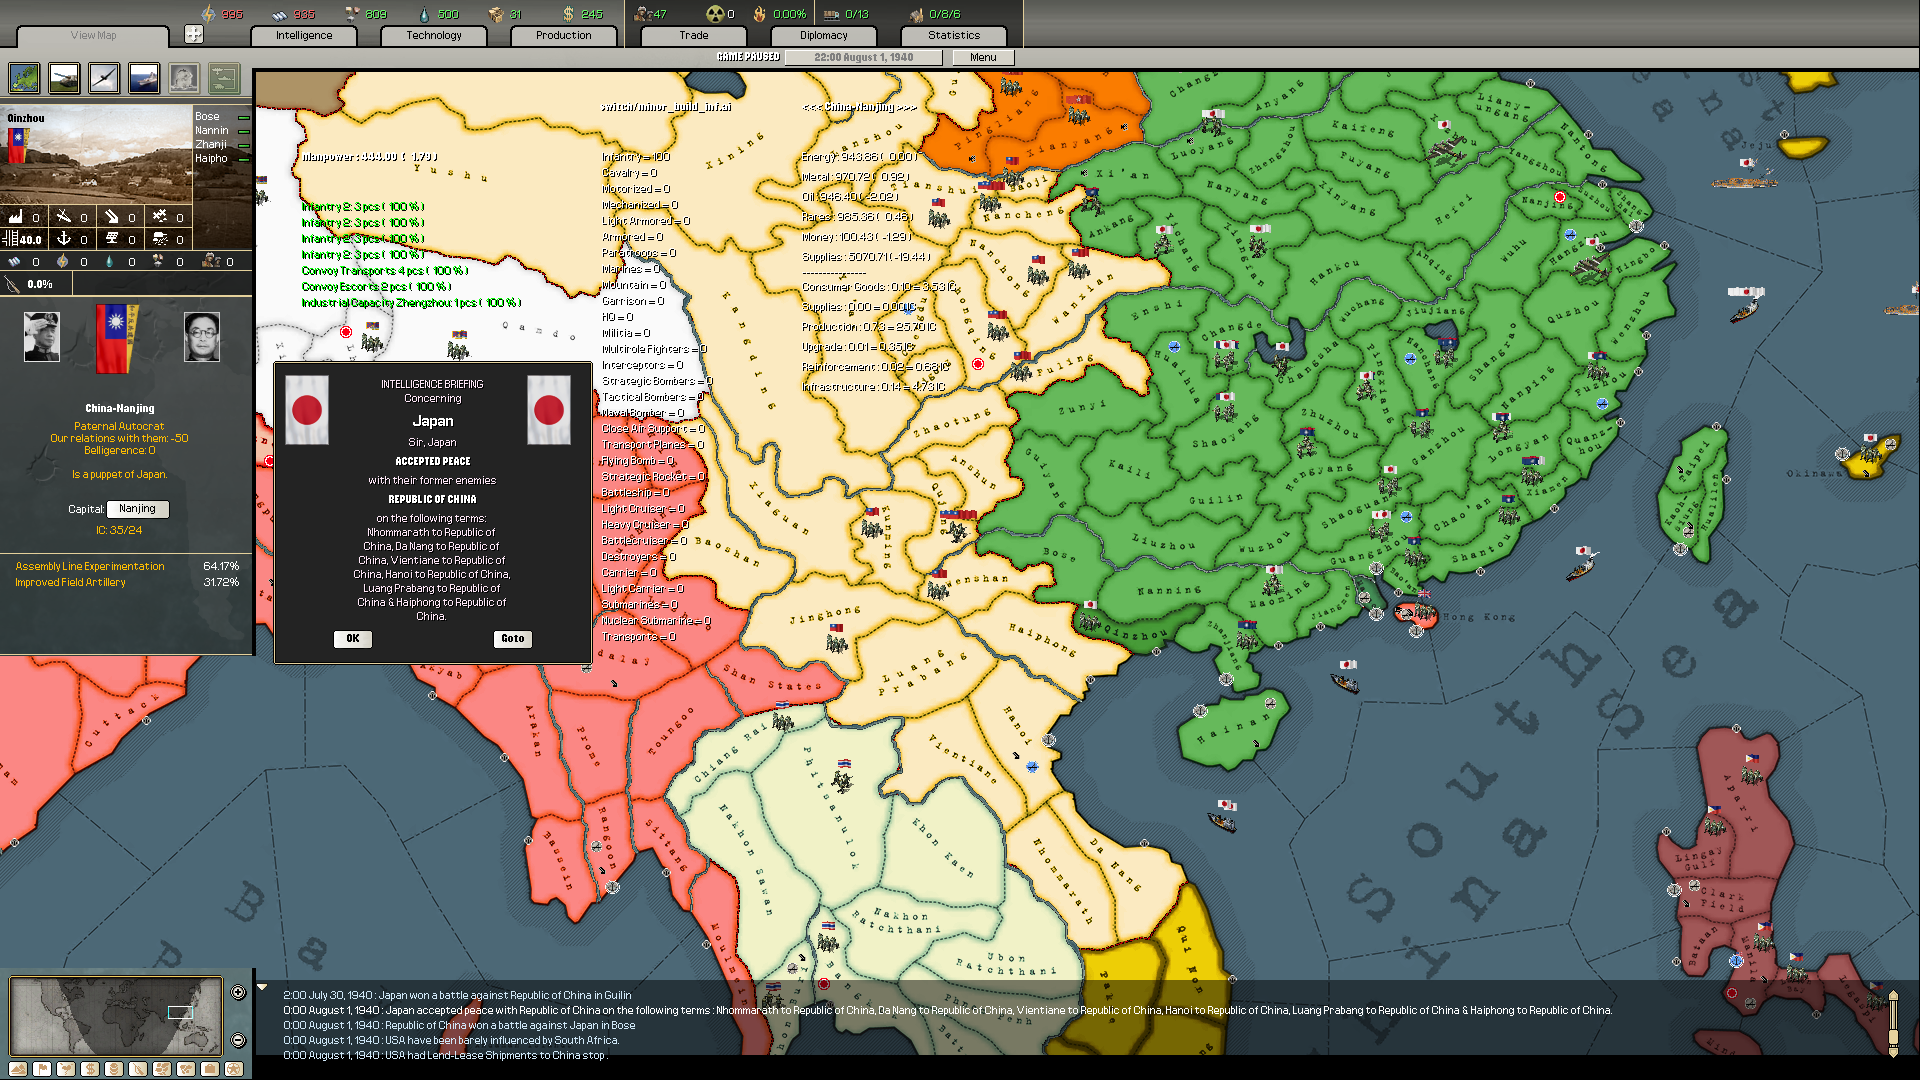Enable political map mode via the flag icon
This screenshot has width=1920, height=1080.
[41, 1068]
